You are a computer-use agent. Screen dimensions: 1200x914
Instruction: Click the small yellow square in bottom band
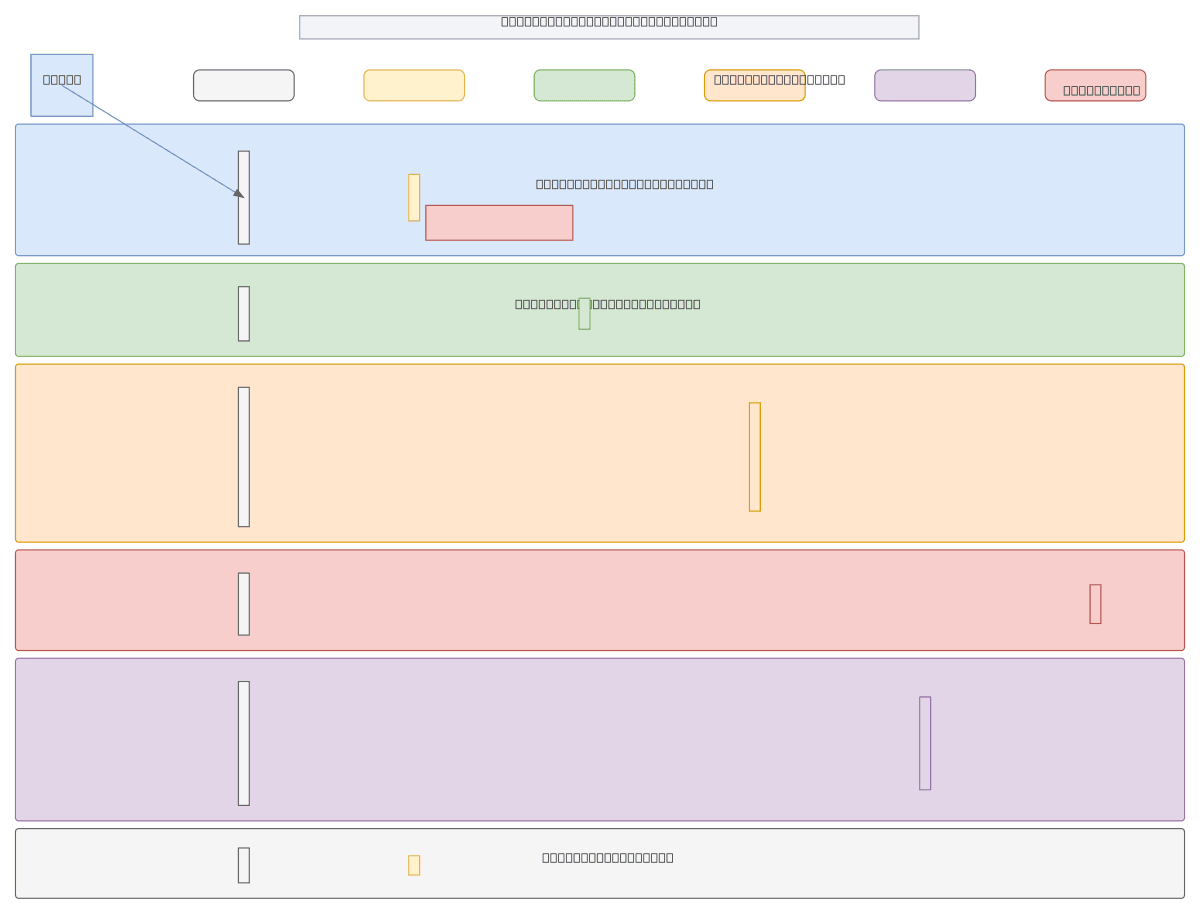(x=414, y=865)
